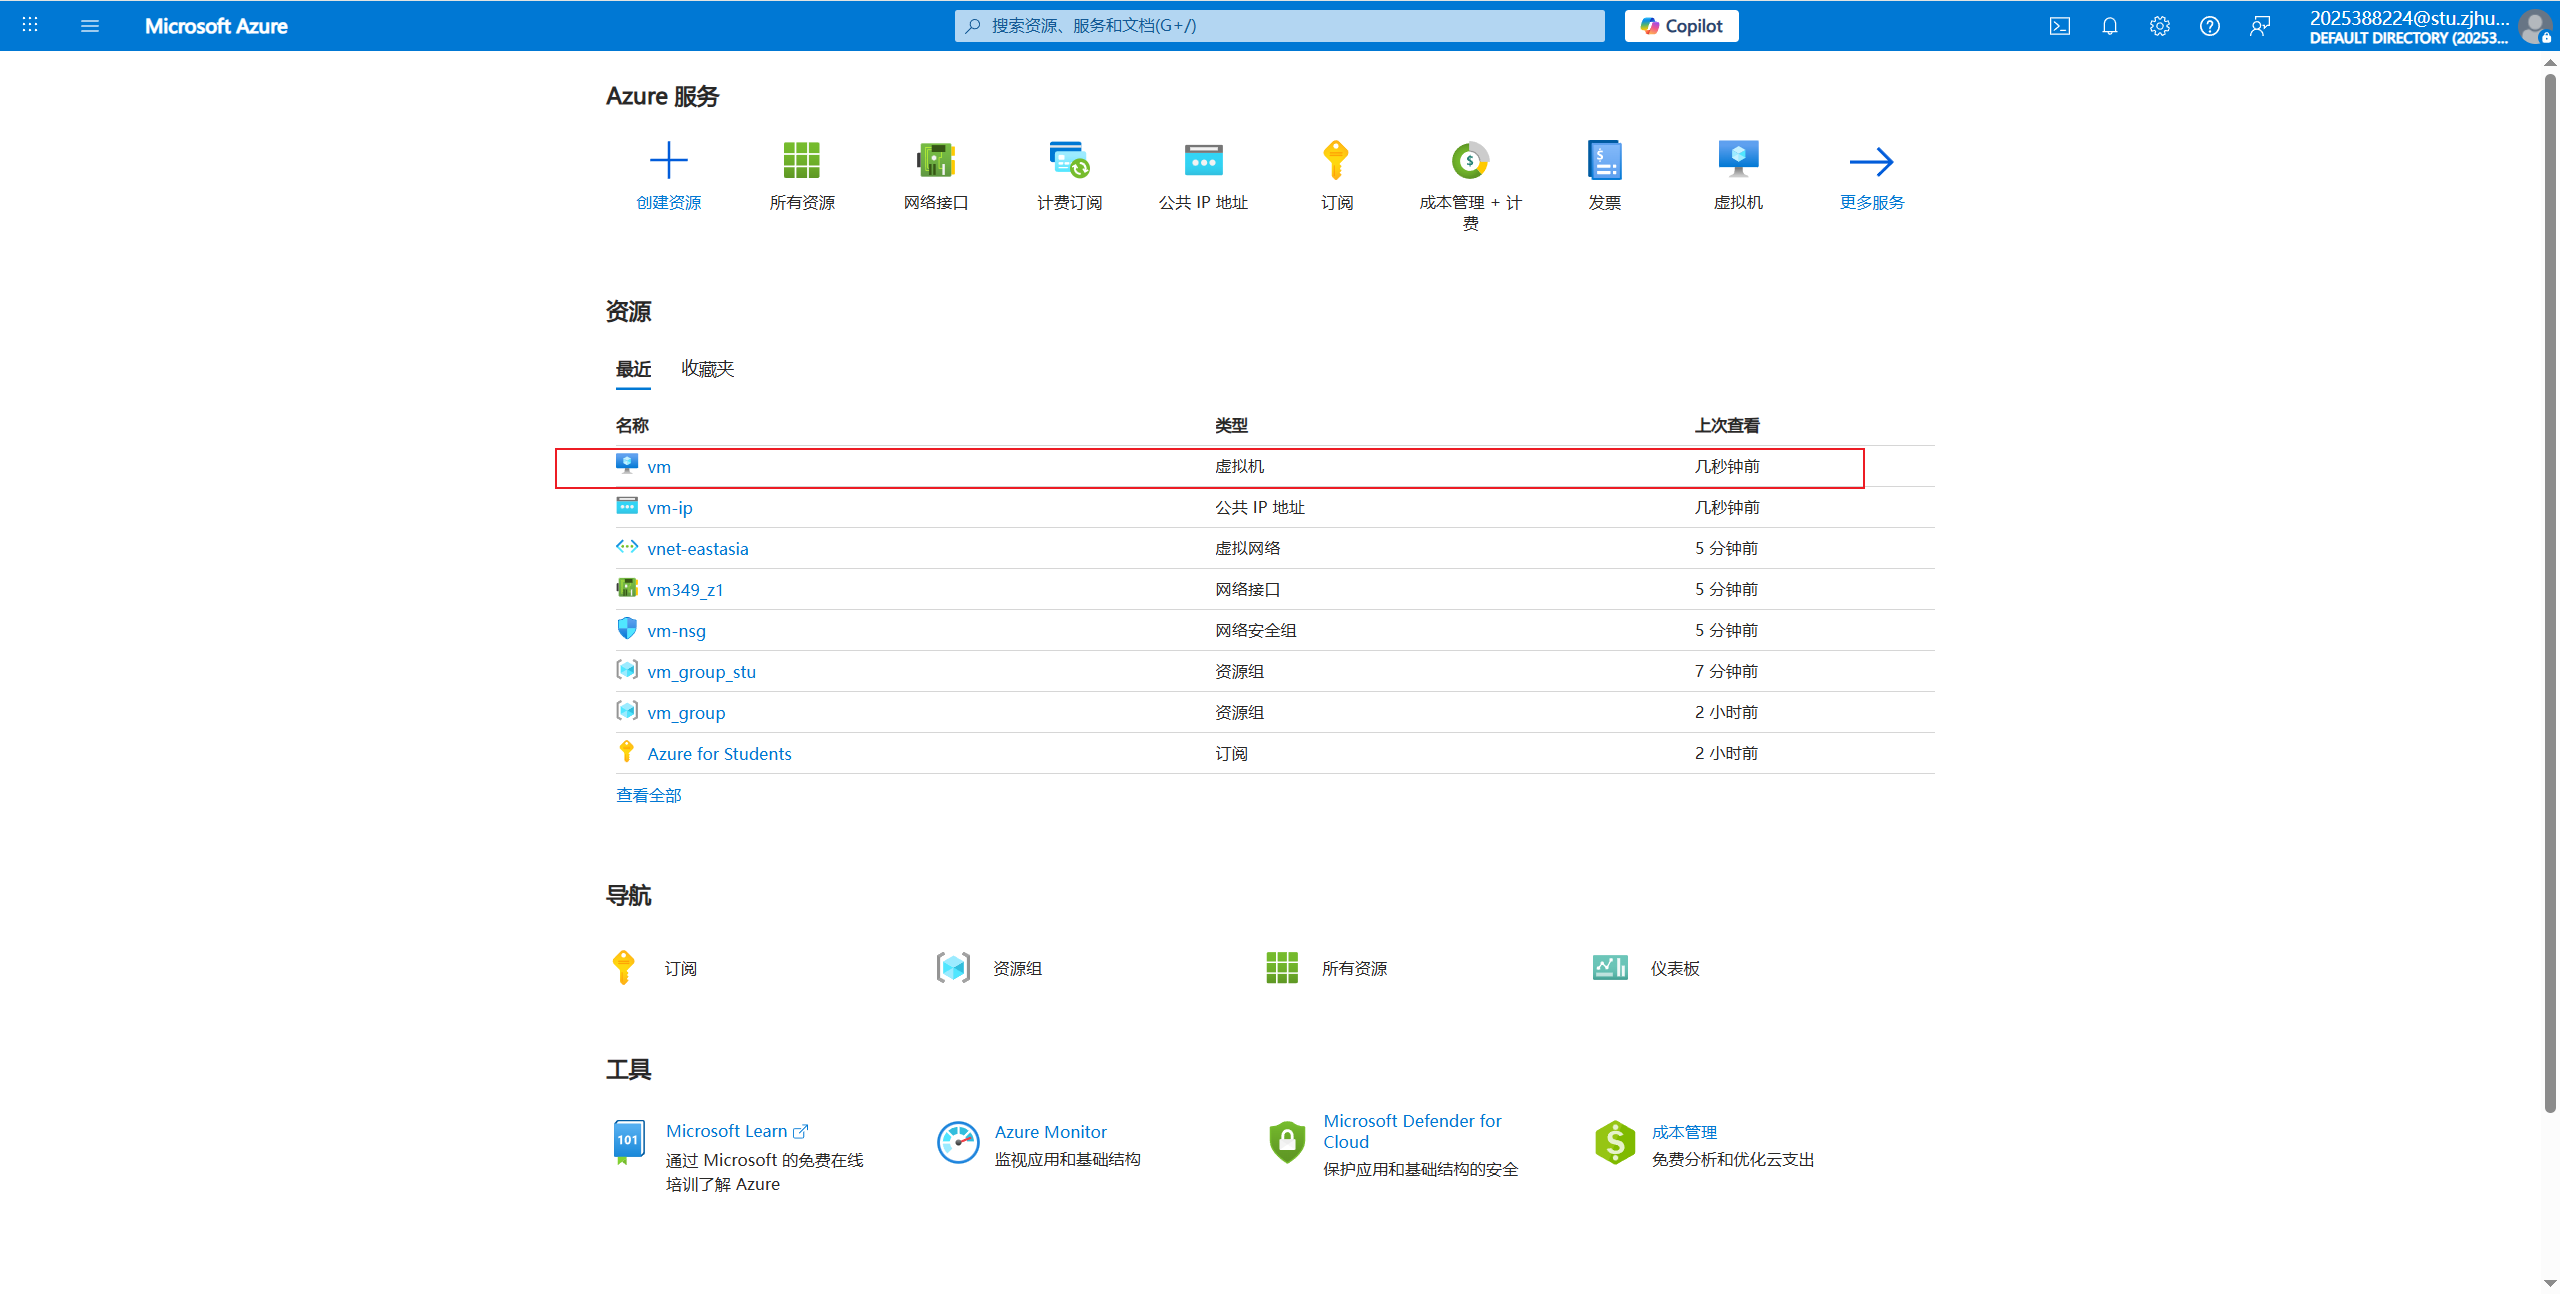Launch Cloud Shell from top bar
This screenshot has height=1294, width=2560.
(x=2060, y=26)
